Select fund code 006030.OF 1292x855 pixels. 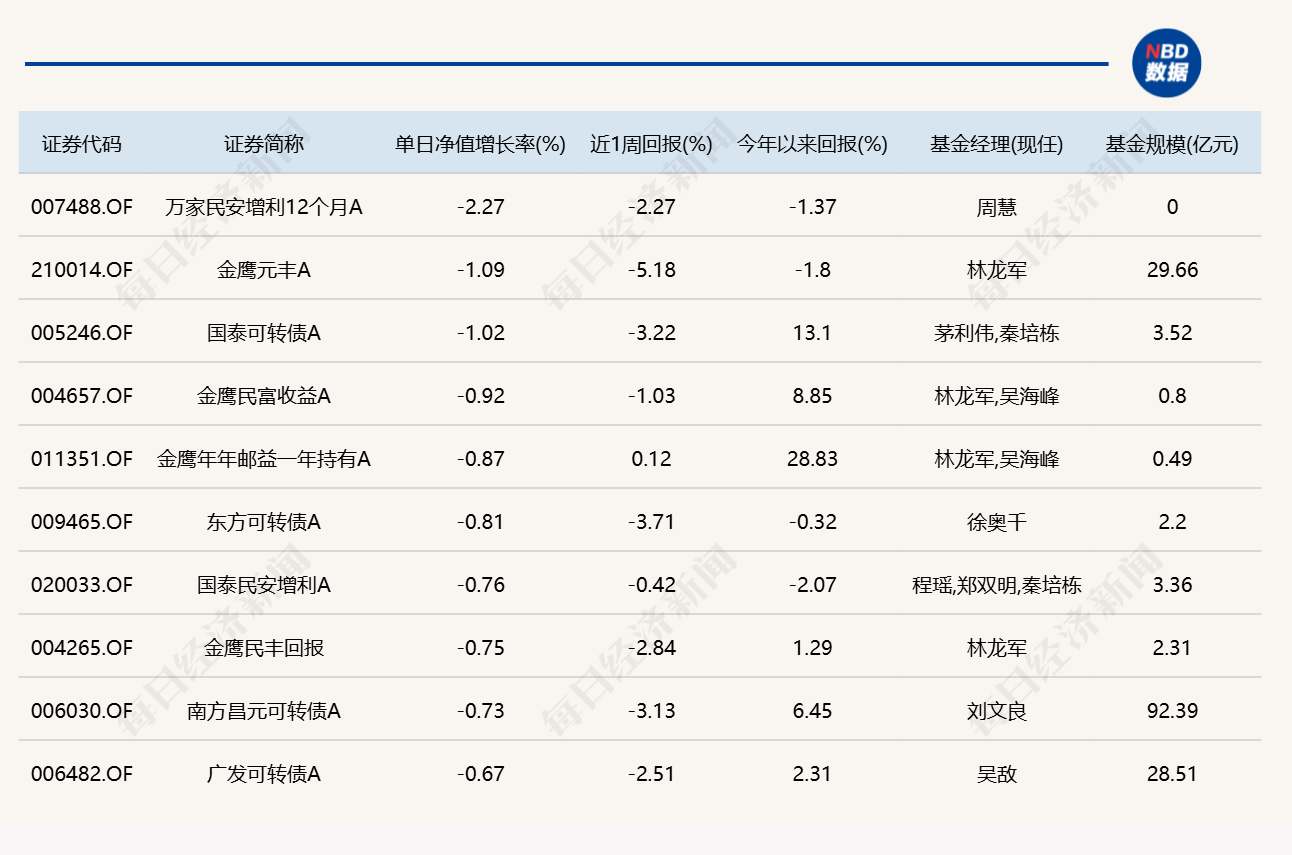(x=82, y=711)
